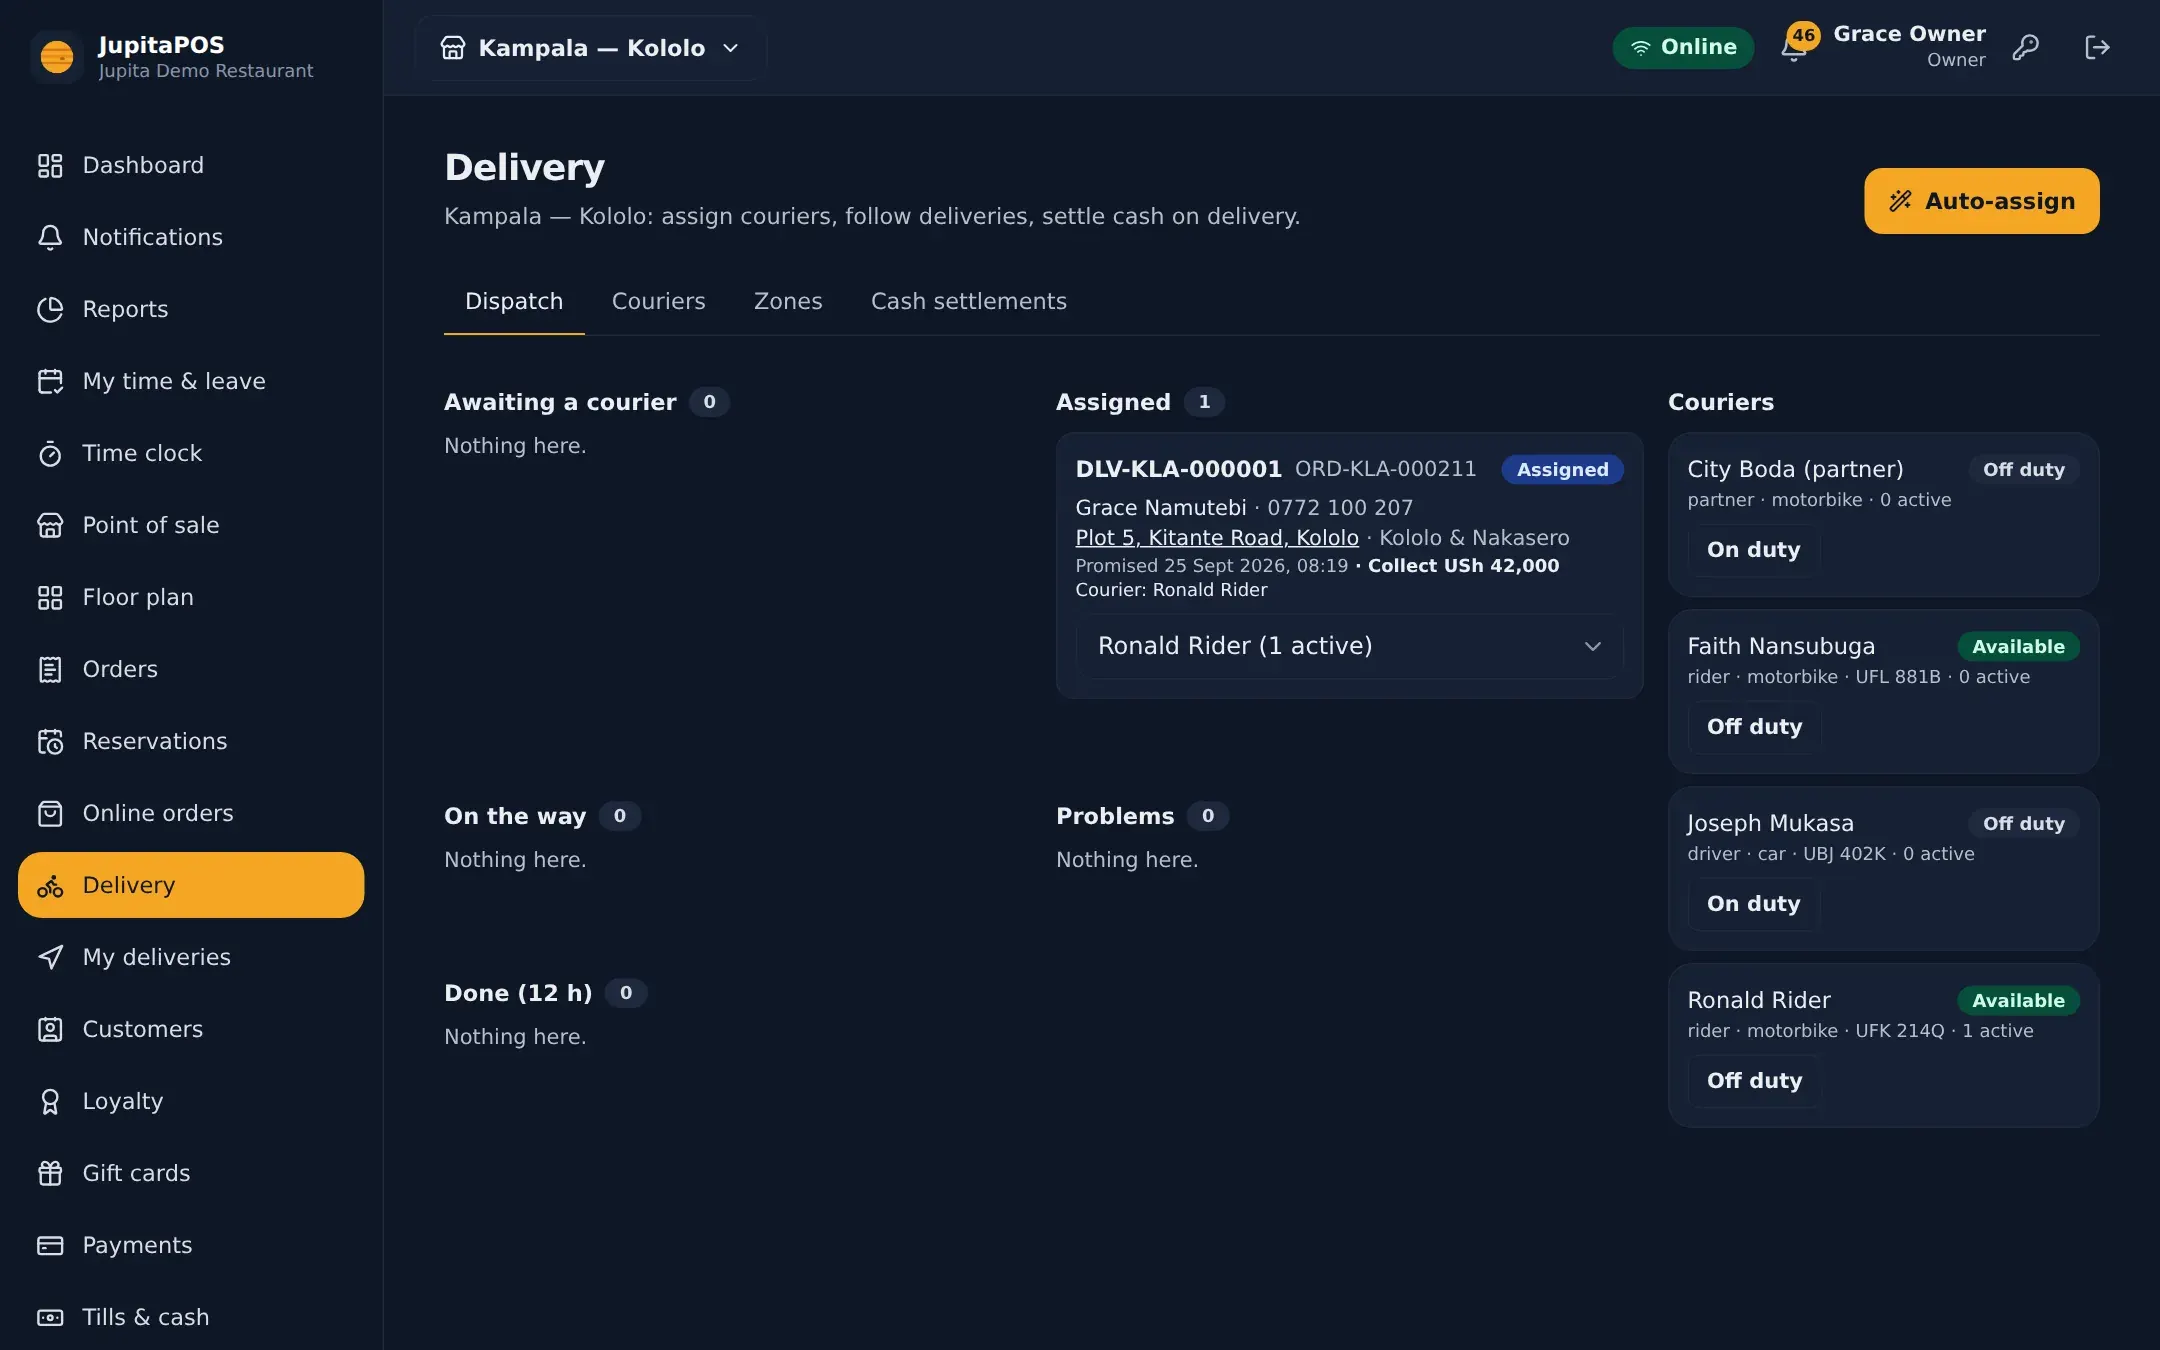Screen dimensions: 2160x1350
Task: Open the Delivery sidebar menu item
Action: [x=191, y=885]
